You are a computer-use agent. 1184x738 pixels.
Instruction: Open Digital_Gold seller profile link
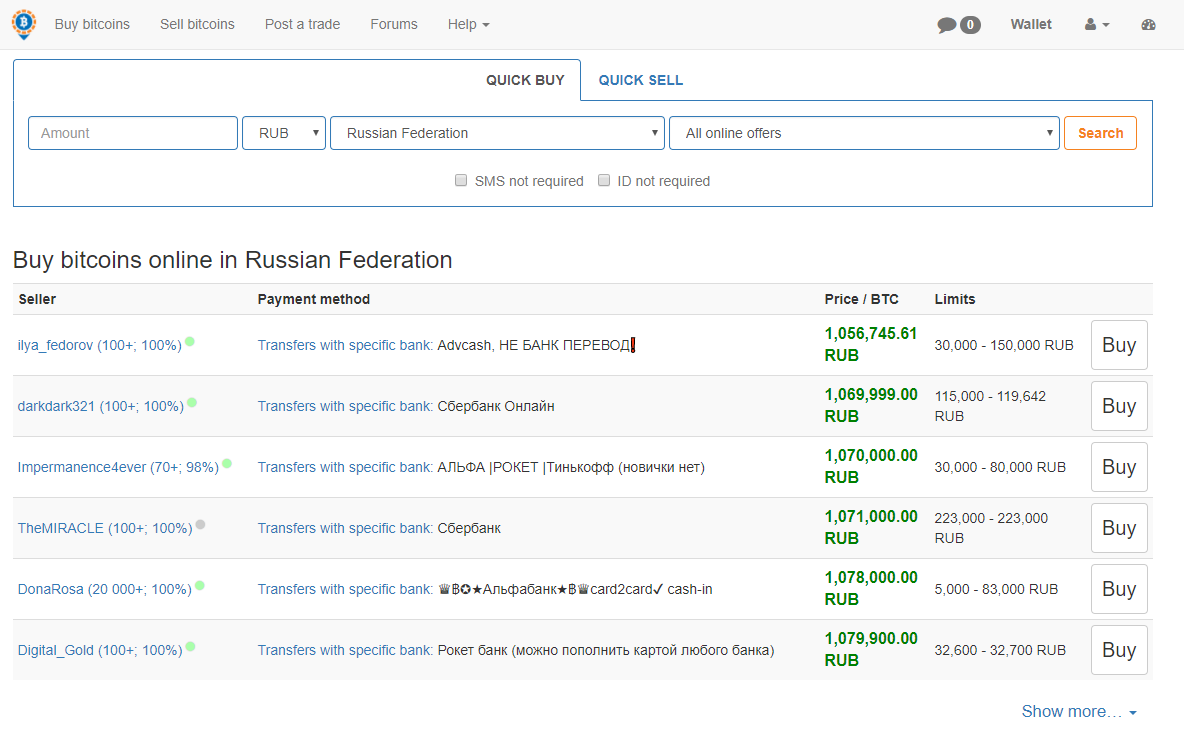click(100, 650)
